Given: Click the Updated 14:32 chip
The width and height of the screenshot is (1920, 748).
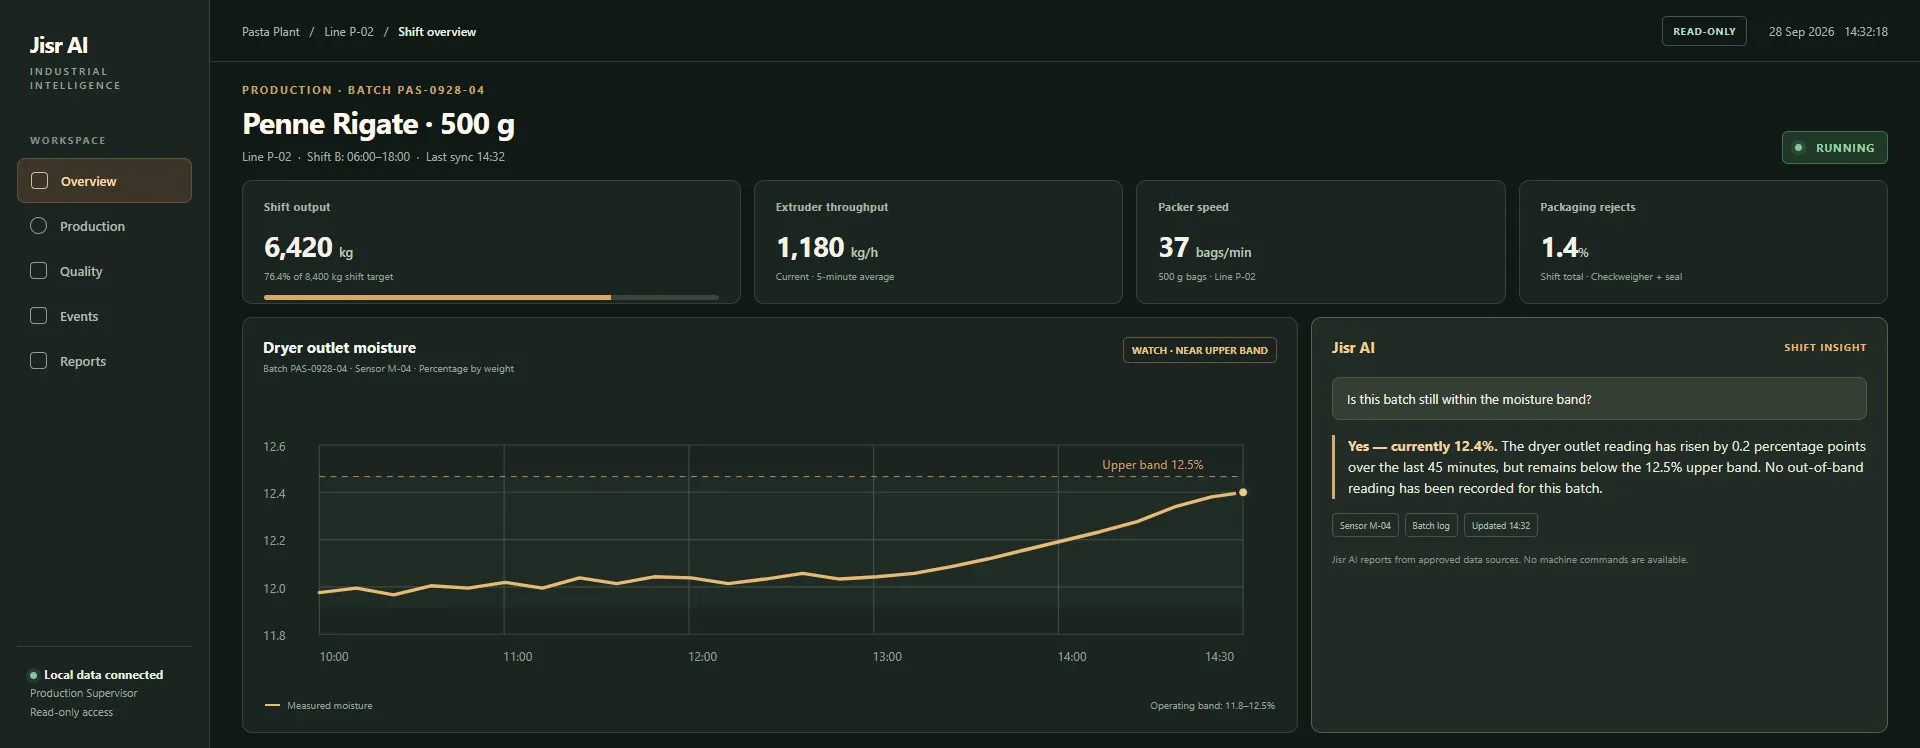Looking at the screenshot, I should coord(1501,526).
